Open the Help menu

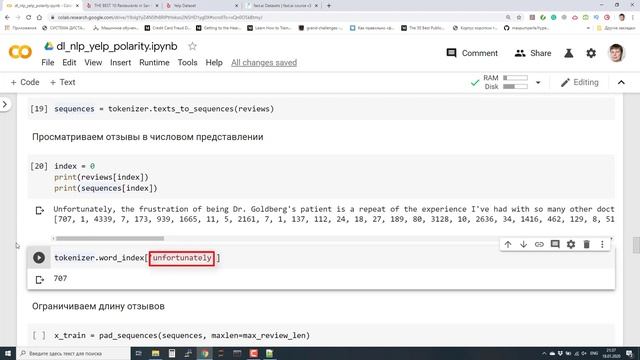point(214,62)
